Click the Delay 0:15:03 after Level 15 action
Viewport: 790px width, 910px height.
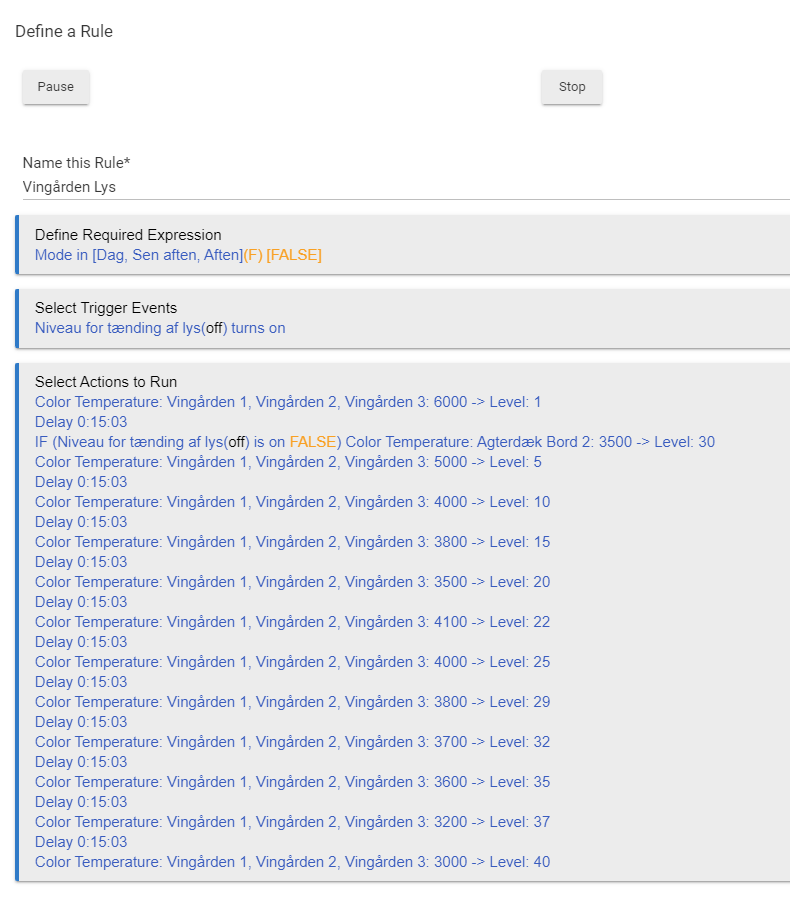(81, 562)
